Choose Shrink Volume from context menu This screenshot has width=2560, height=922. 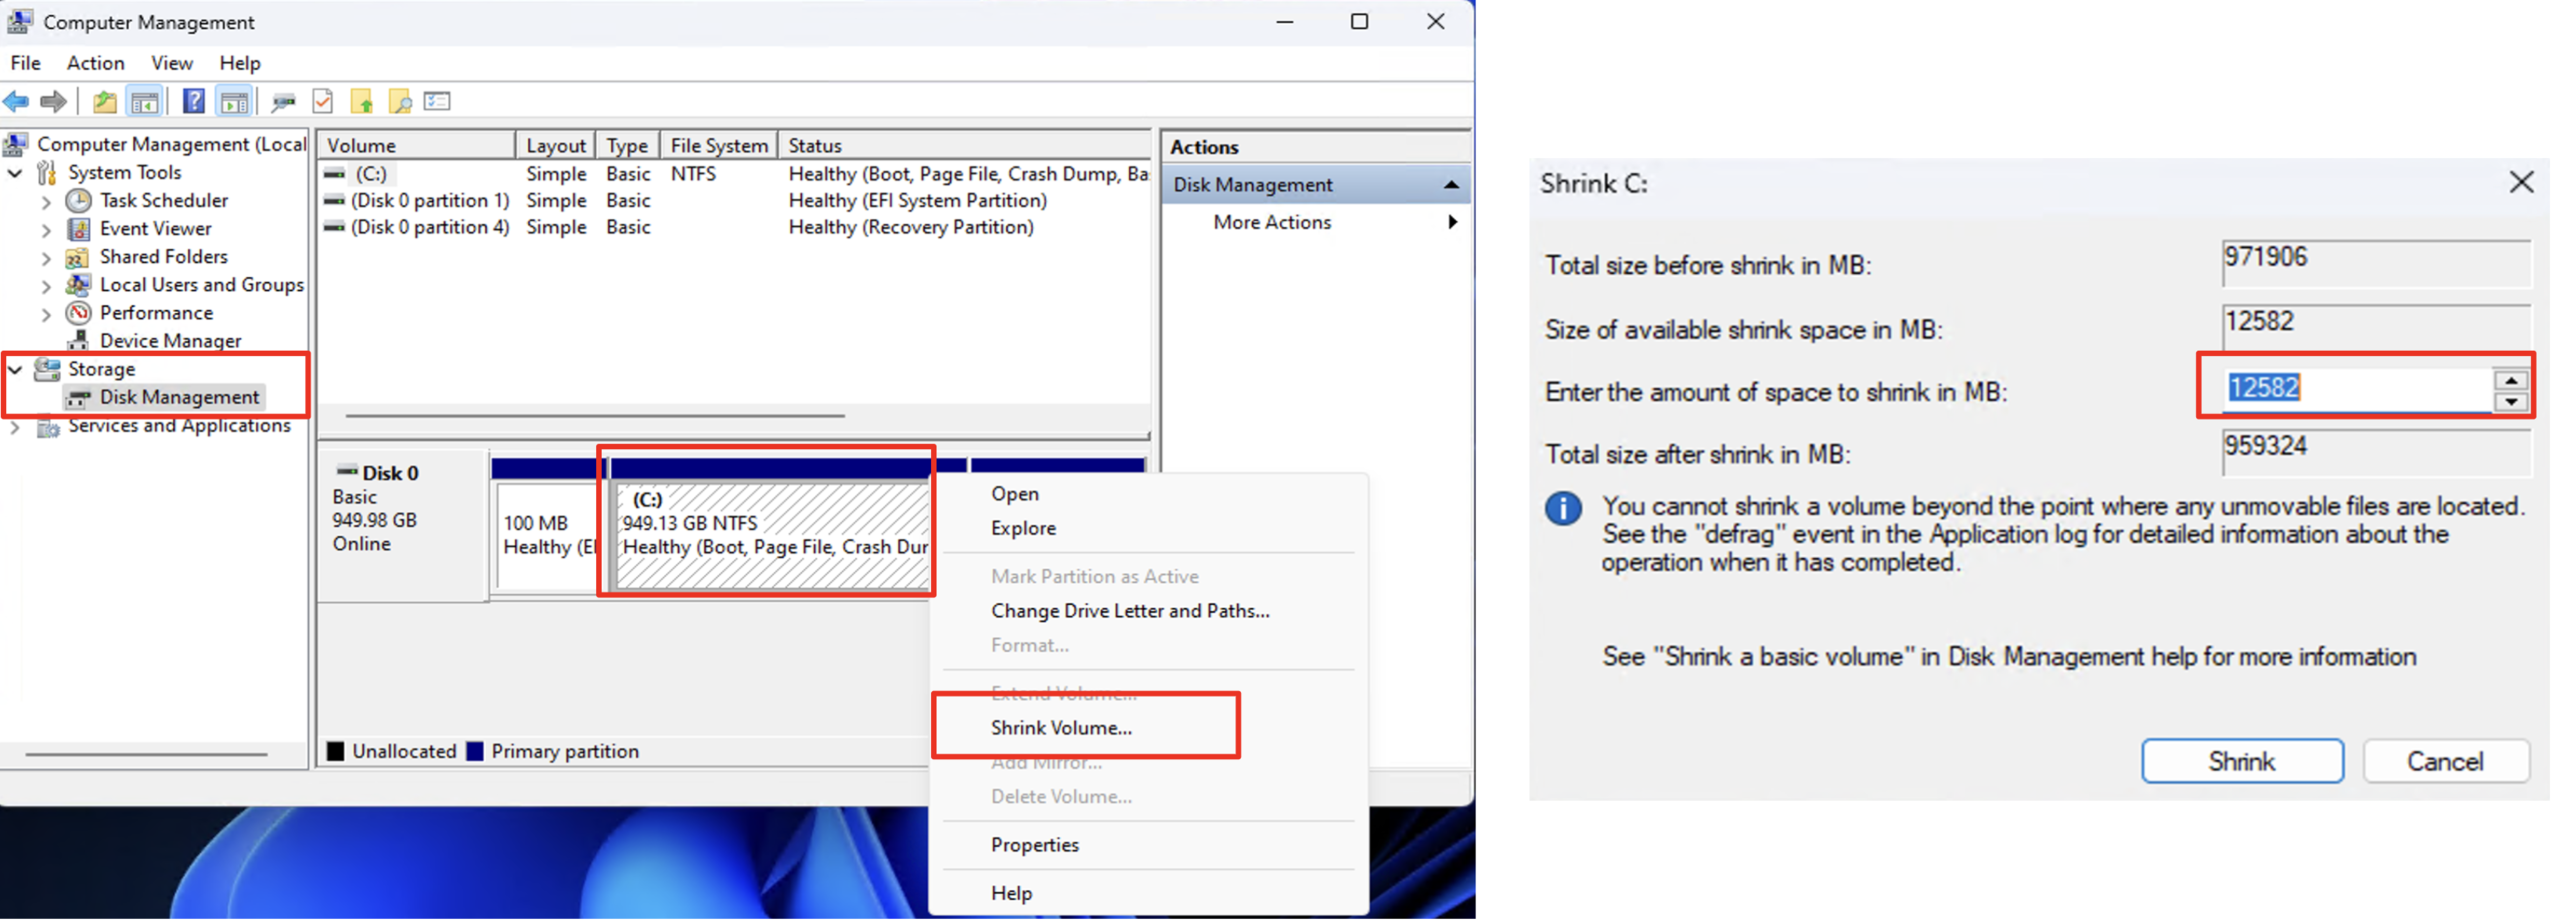click(1060, 727)
